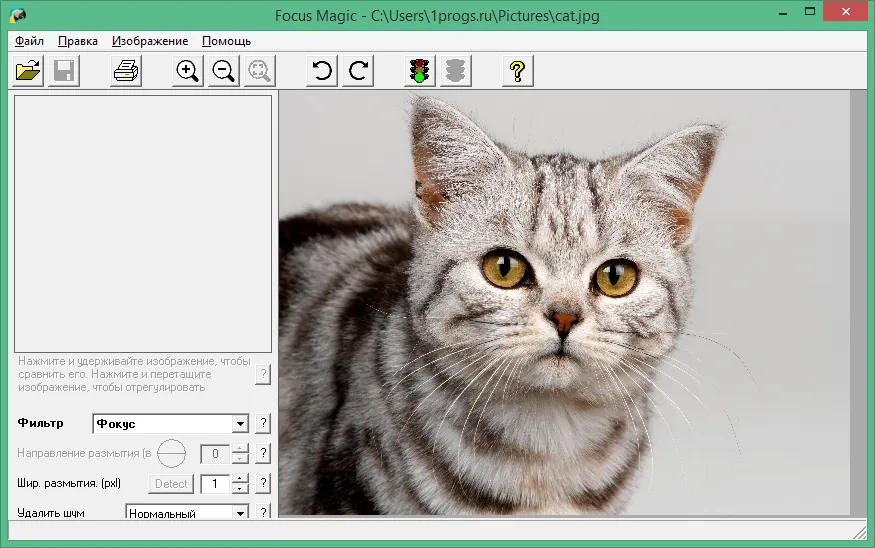Print the image using the printer icon

click(126, 71)
